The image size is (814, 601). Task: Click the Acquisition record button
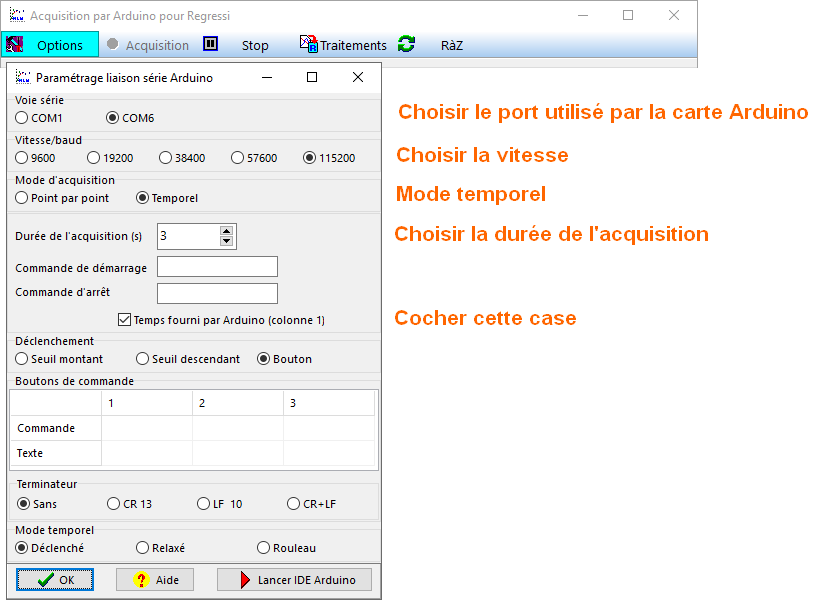coord(148,45)
